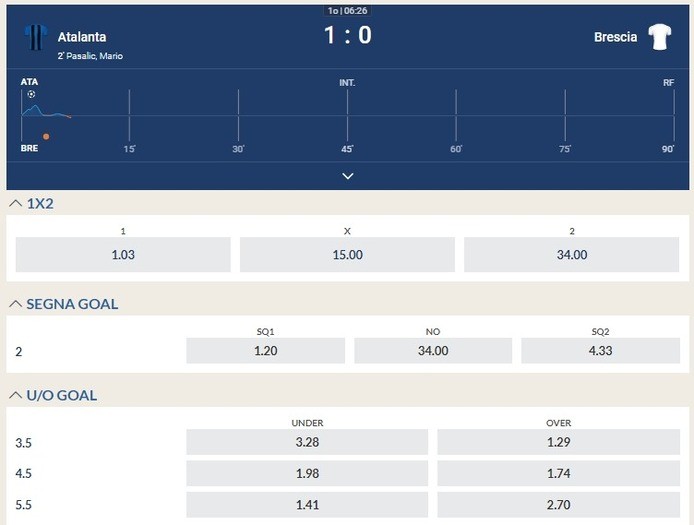The image size is (694, 525).
Task: Pick Brescia win at 34.00
Action: tap(572, 255)
